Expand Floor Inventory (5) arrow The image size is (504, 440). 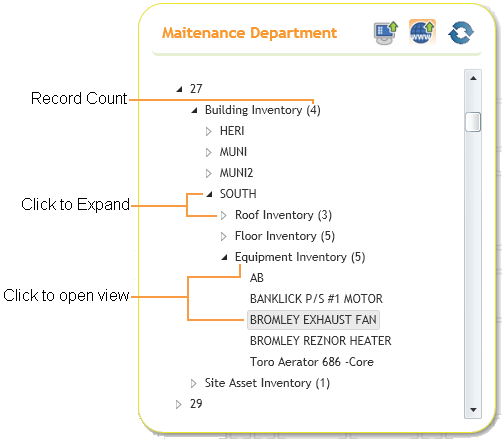(x=224, y=236)
